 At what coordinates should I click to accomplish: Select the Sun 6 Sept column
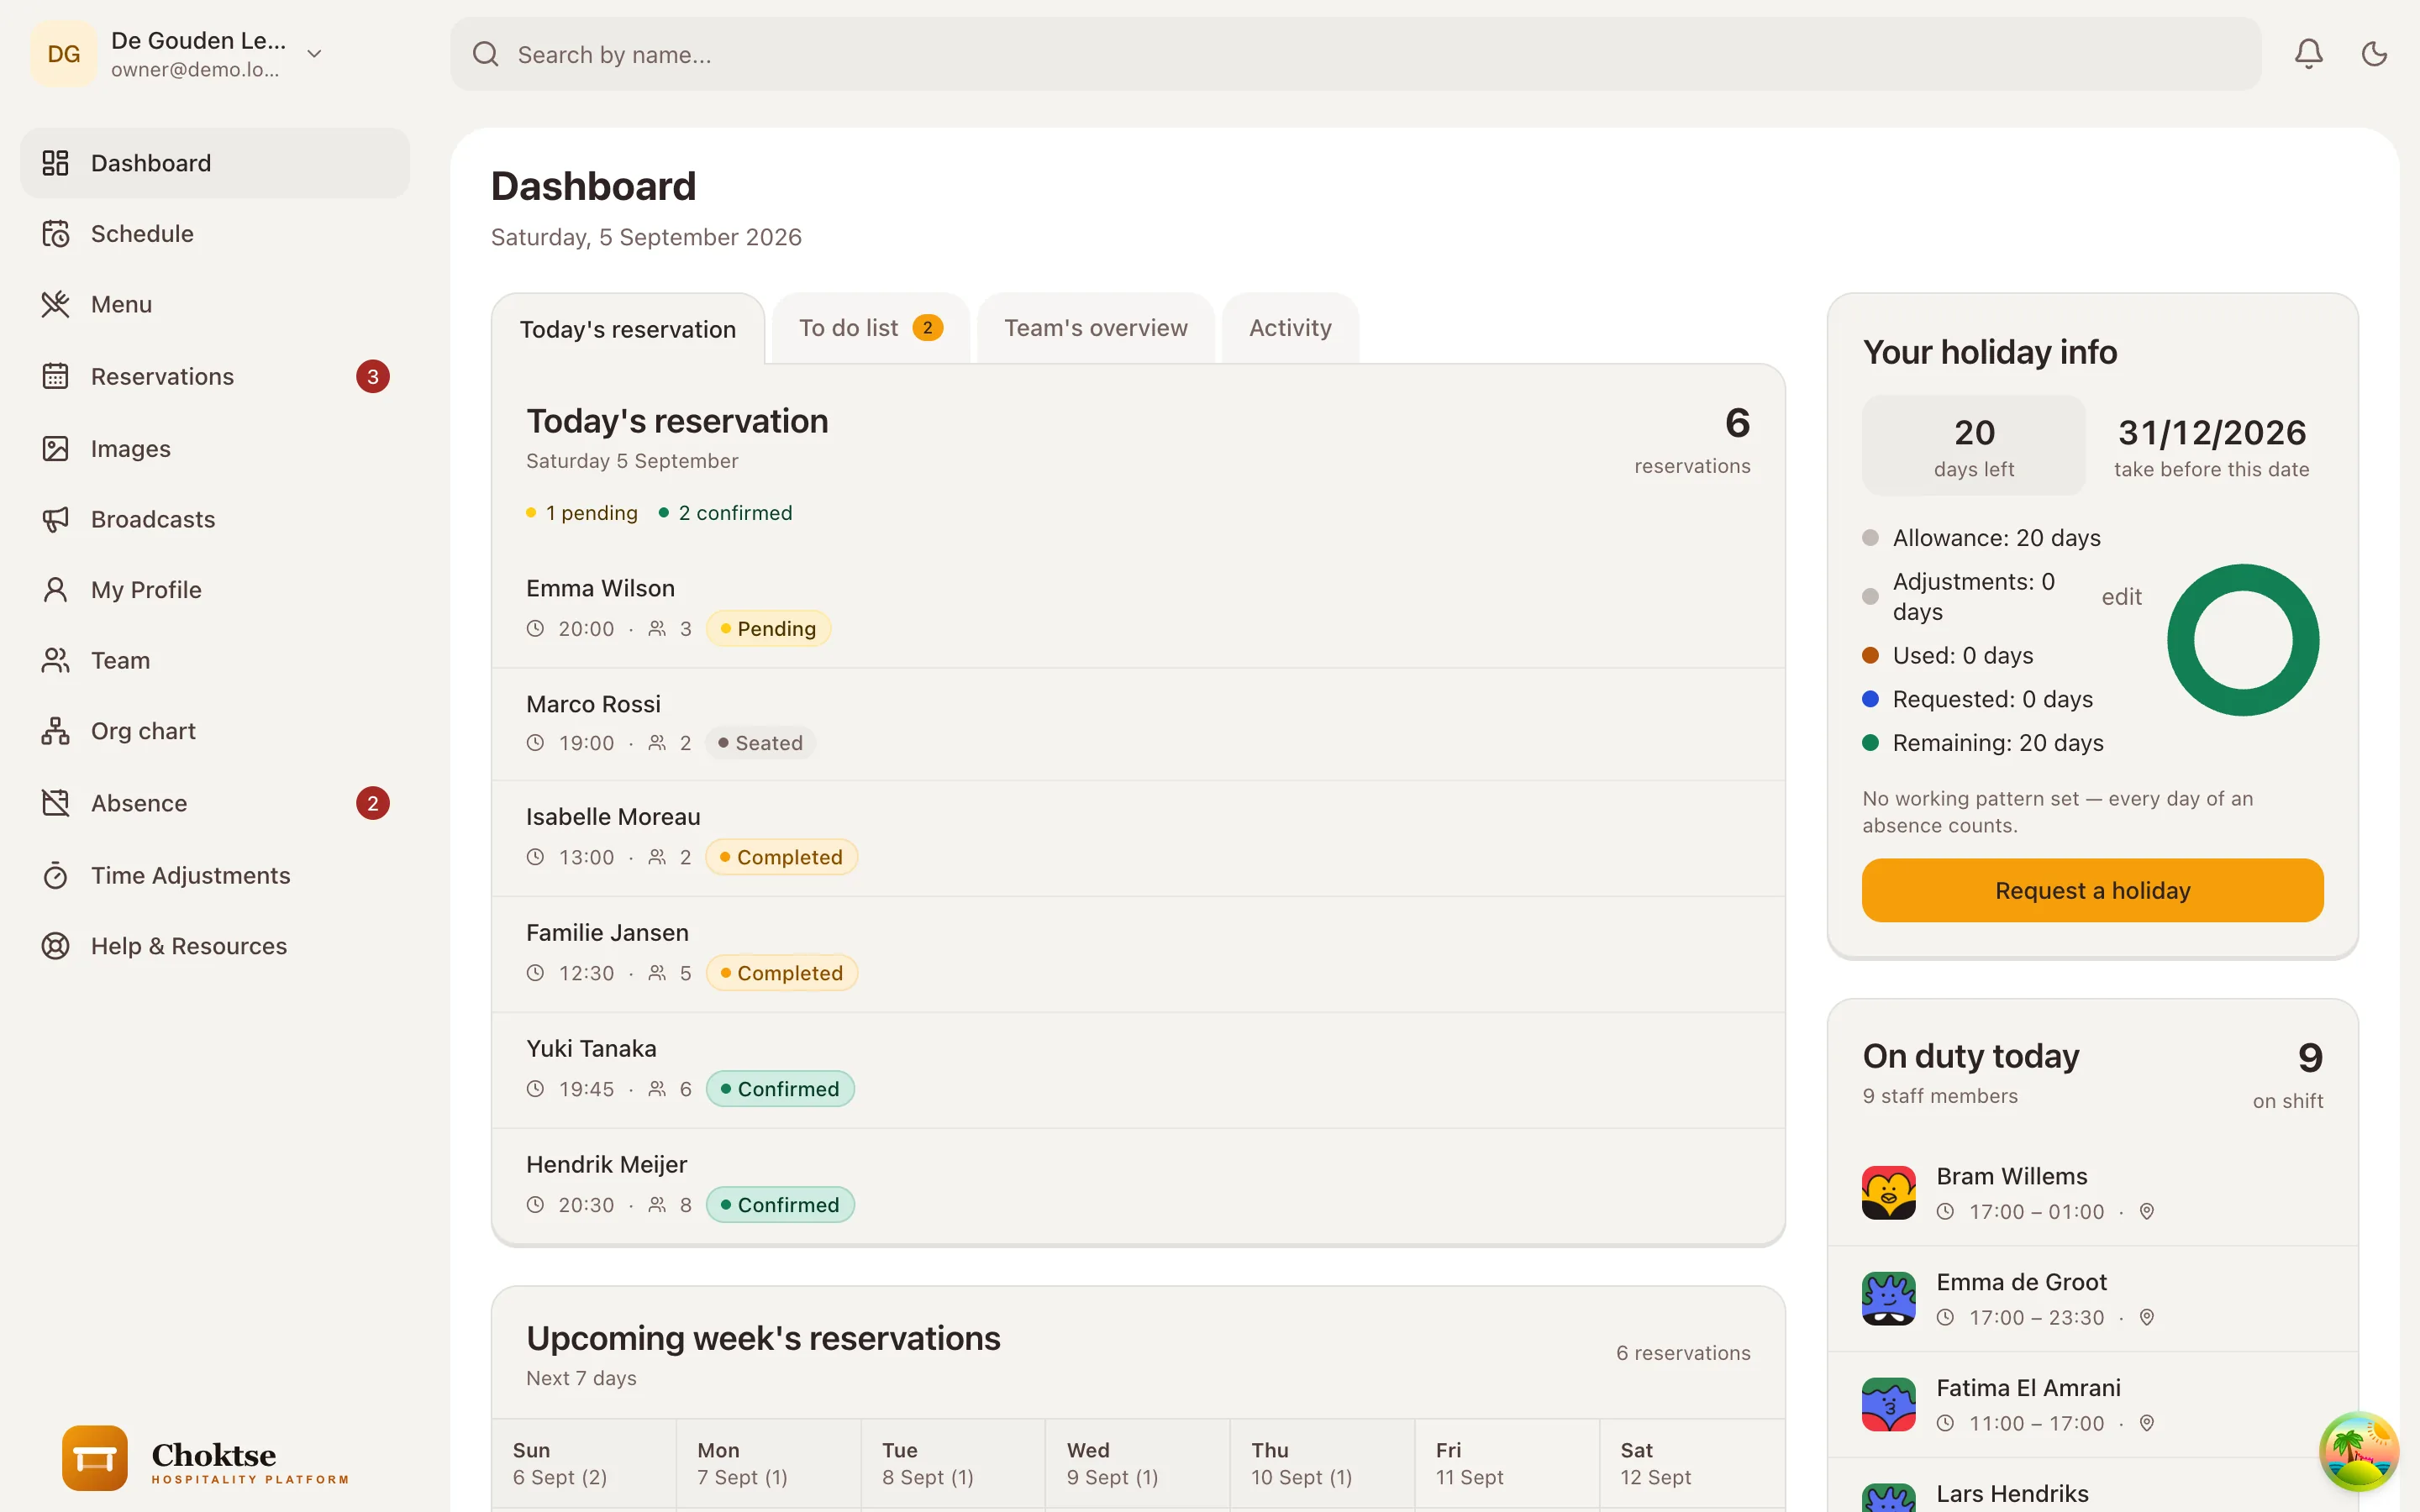tap(584, 1463)
